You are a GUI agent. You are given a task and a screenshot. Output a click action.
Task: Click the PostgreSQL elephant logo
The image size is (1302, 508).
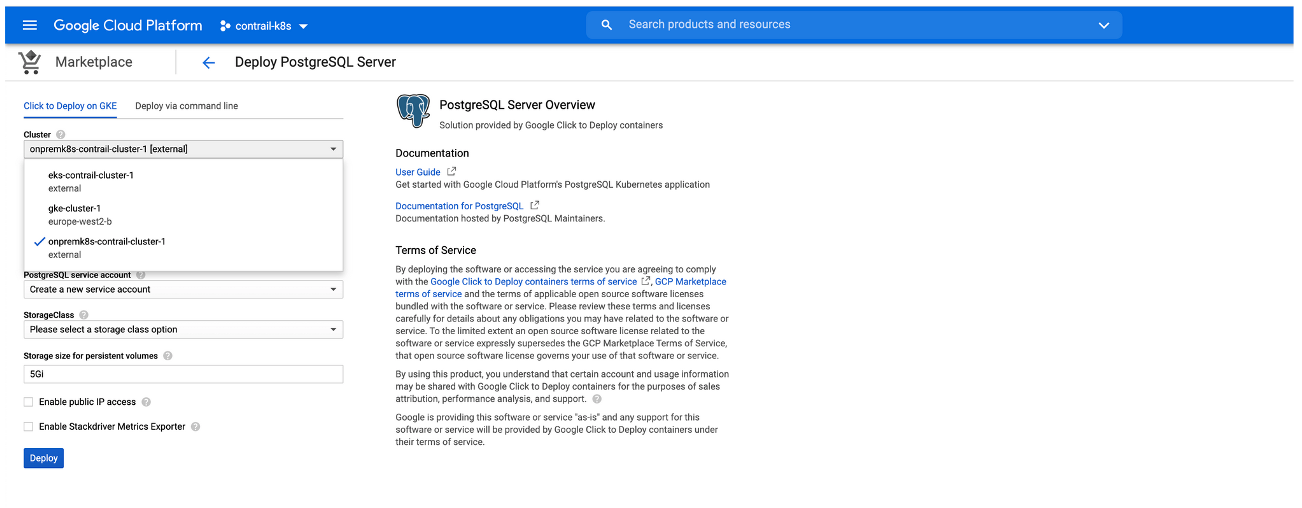coord(413,111)
